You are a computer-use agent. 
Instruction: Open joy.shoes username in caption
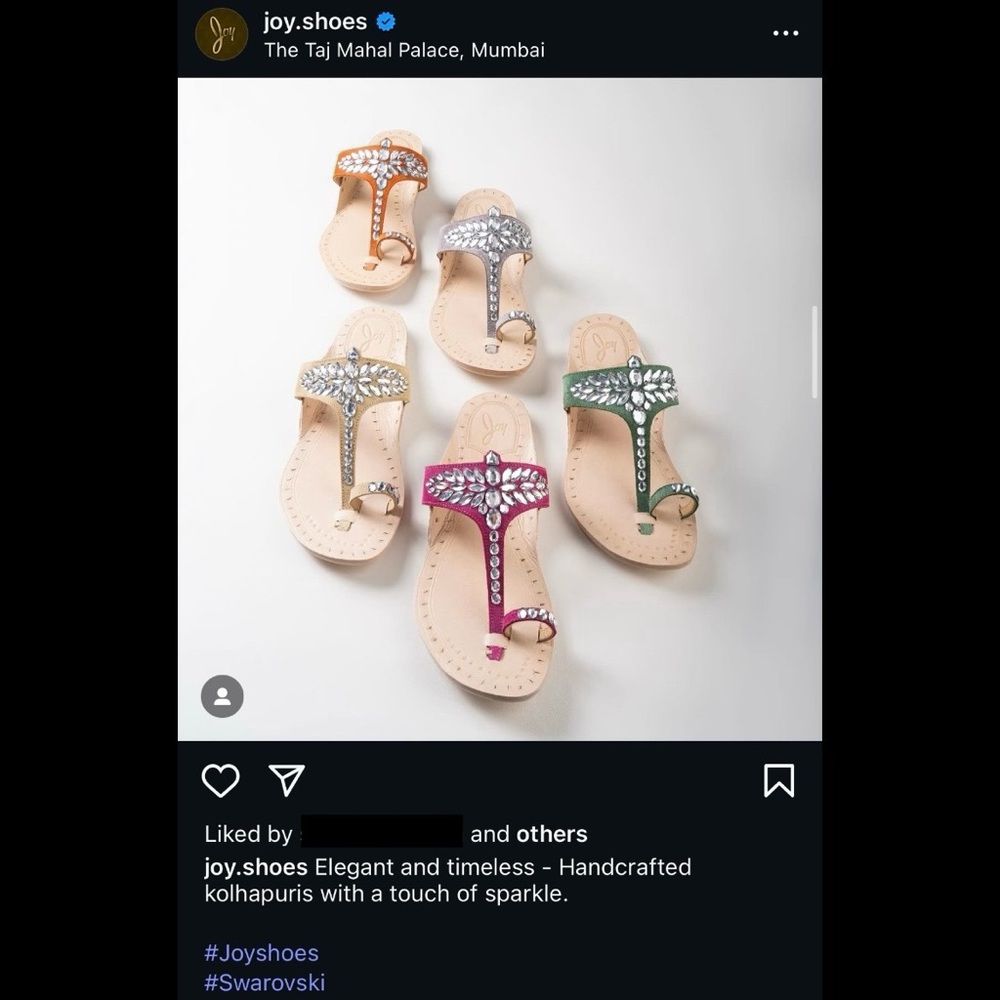tap(256, 867)
